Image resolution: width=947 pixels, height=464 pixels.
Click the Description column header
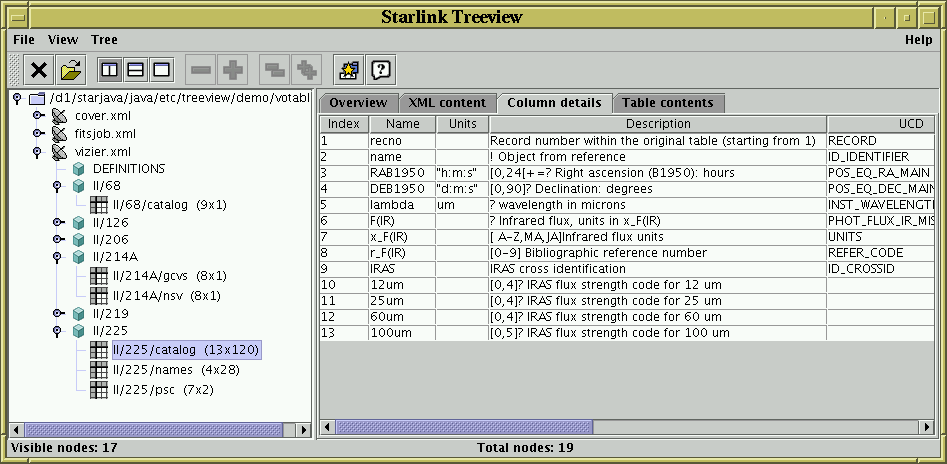tap(657, 124)
